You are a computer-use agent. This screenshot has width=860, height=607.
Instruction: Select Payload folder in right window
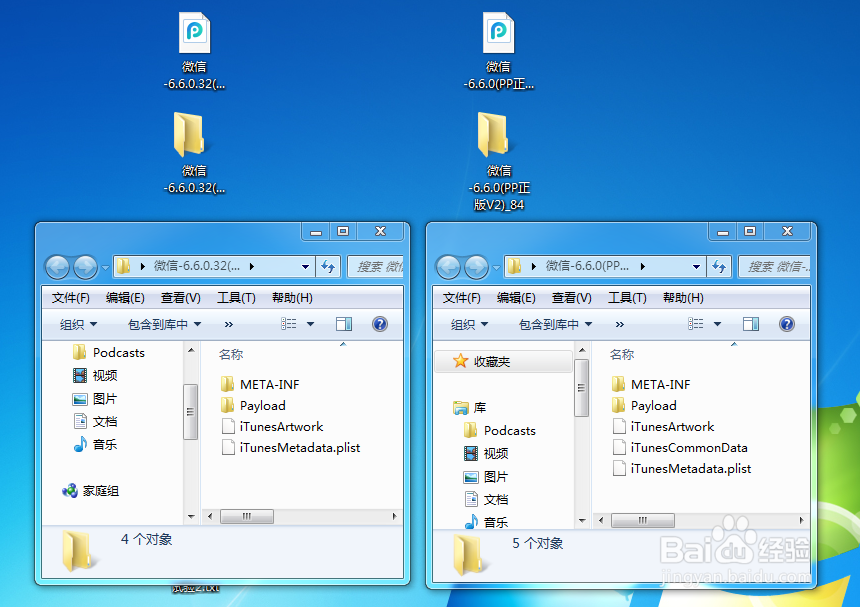click(644, 405)
